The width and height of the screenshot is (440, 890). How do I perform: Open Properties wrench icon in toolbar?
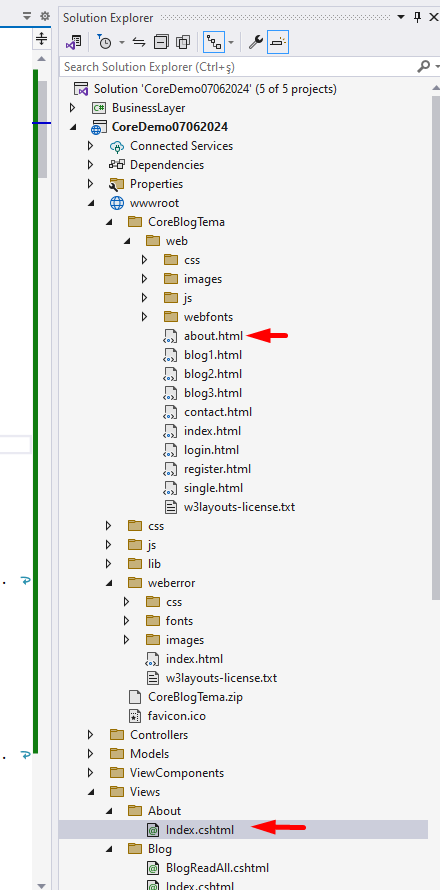[x=255, y=43]
